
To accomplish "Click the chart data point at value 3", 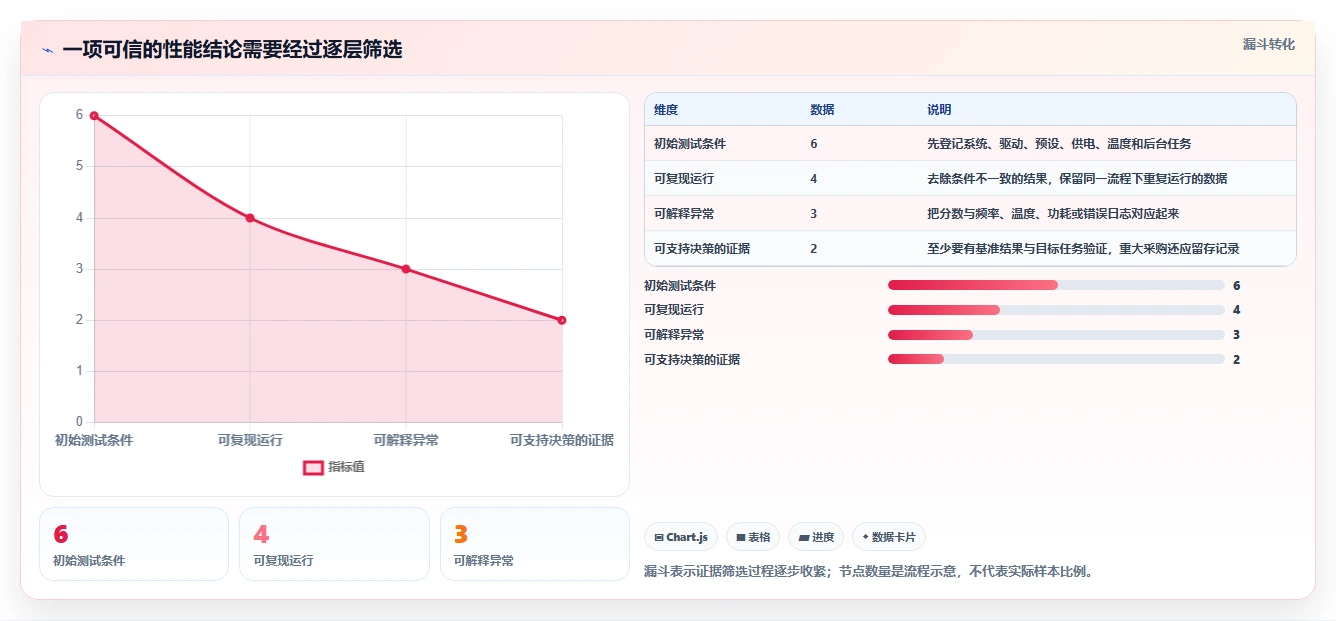I will pyautogui.click(x=406, y=269).
